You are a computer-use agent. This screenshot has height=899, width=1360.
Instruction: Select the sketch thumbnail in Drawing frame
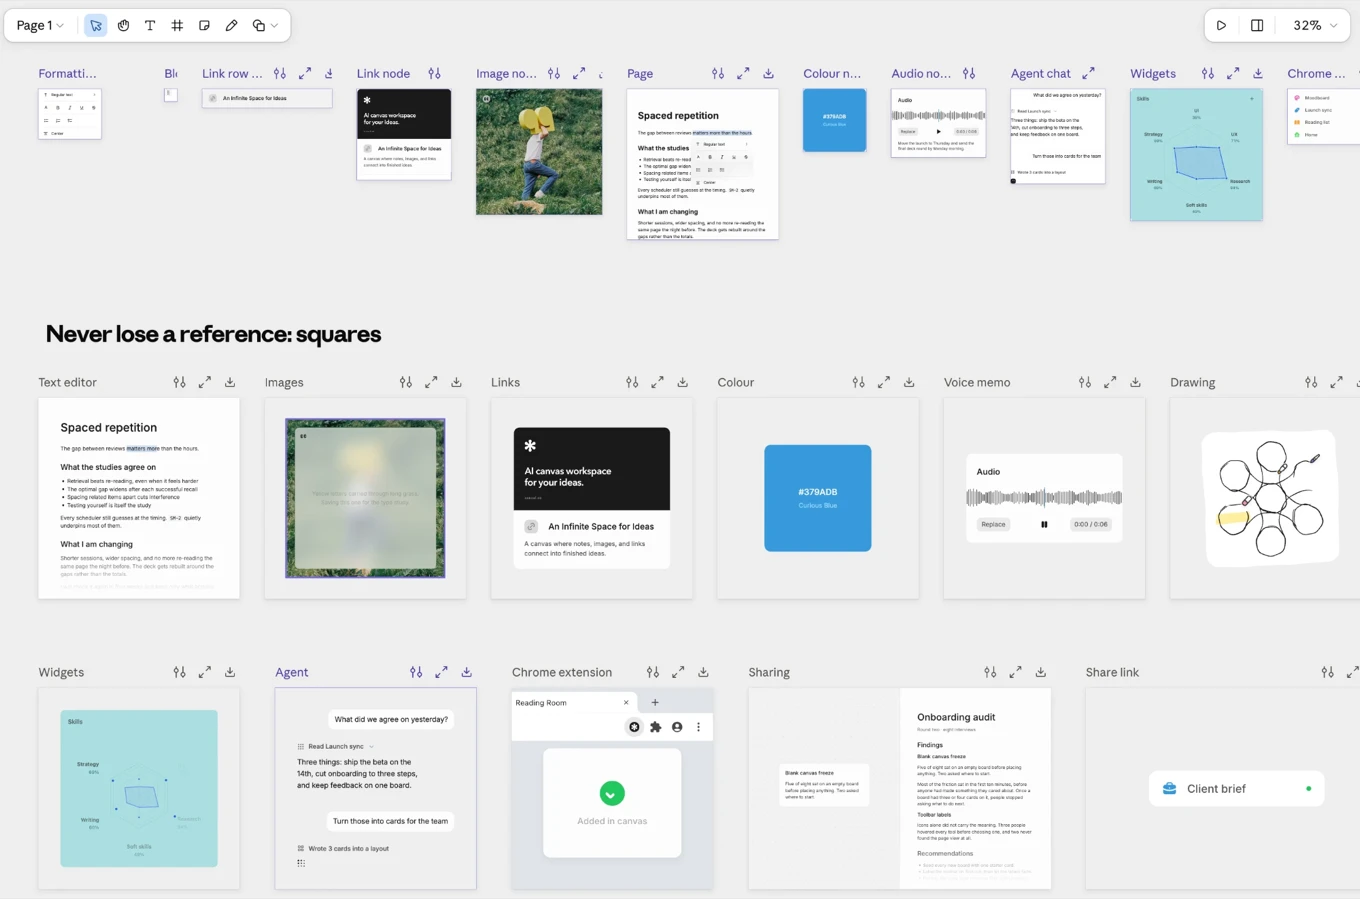coord(1270,498)
